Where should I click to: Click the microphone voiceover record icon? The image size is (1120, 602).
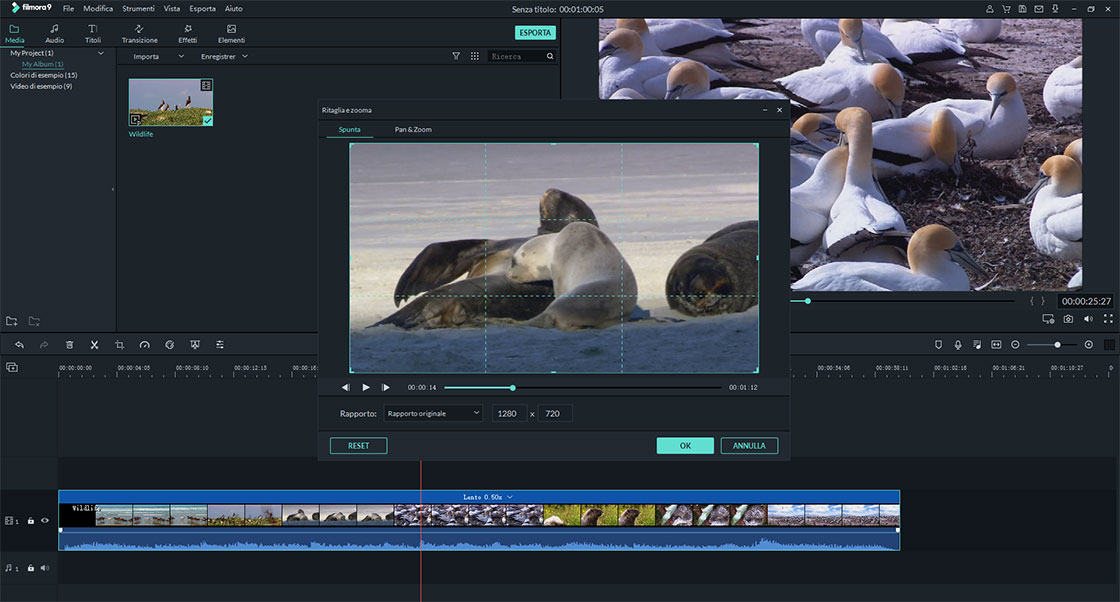[x=958, y=345]
